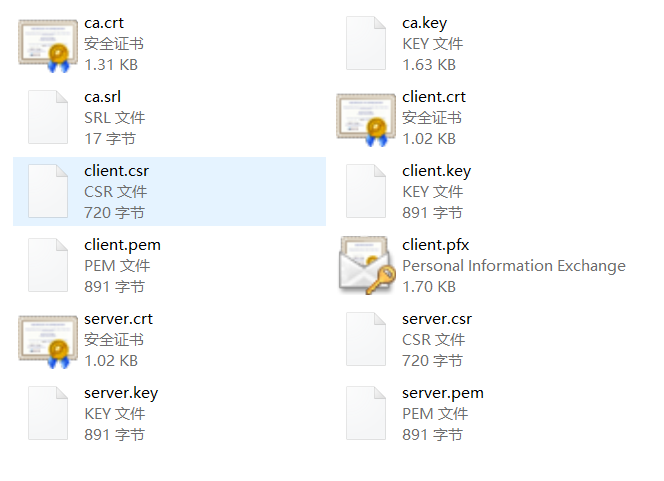This screenshot has width=664, height=481.
Task: Select the server.crt certificate icon
Action: coord(48,340)
